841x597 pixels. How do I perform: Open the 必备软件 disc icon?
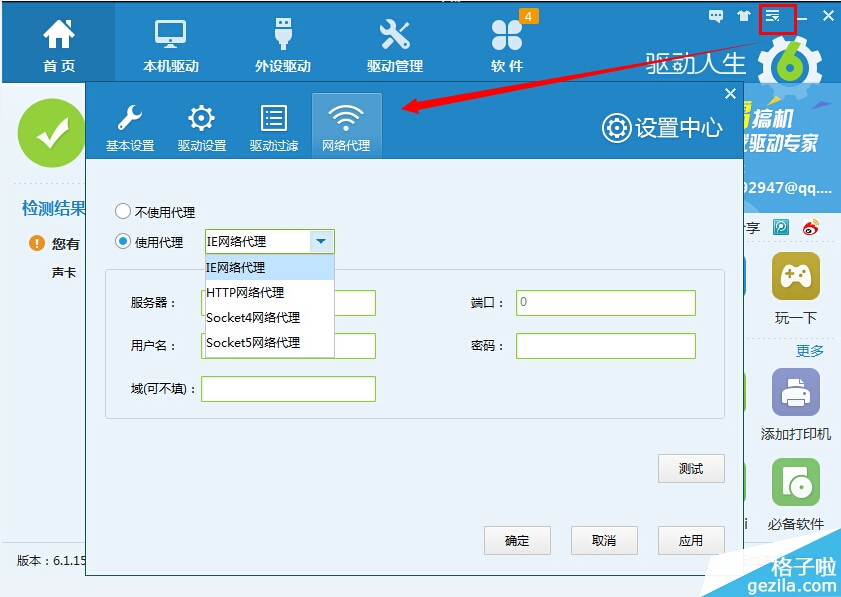click(x=795, y=483)
